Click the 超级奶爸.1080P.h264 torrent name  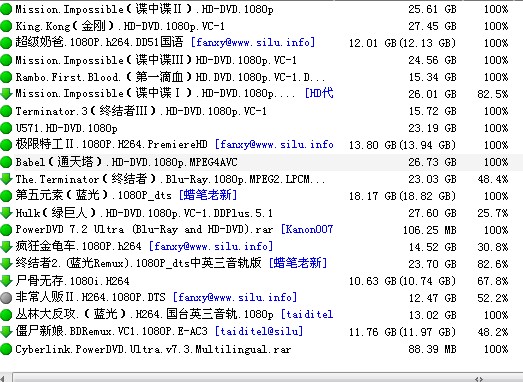[x=99, y=43]
